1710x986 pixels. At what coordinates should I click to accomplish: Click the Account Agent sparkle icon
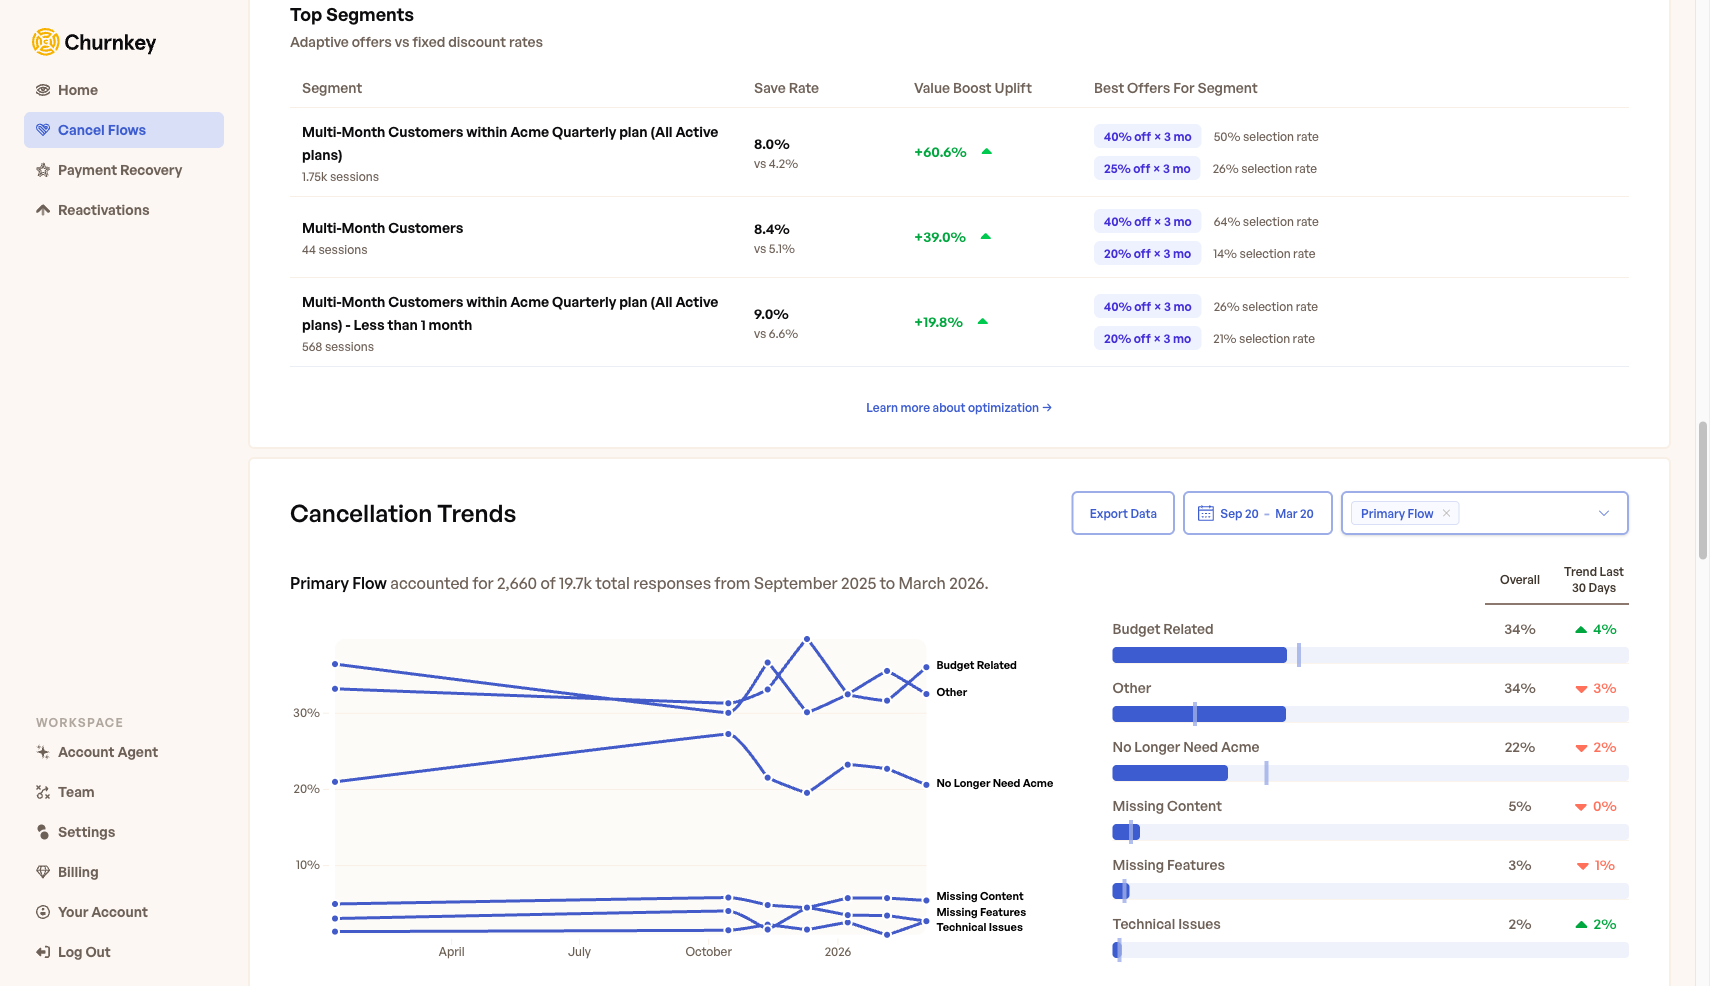tap(43, 752)
